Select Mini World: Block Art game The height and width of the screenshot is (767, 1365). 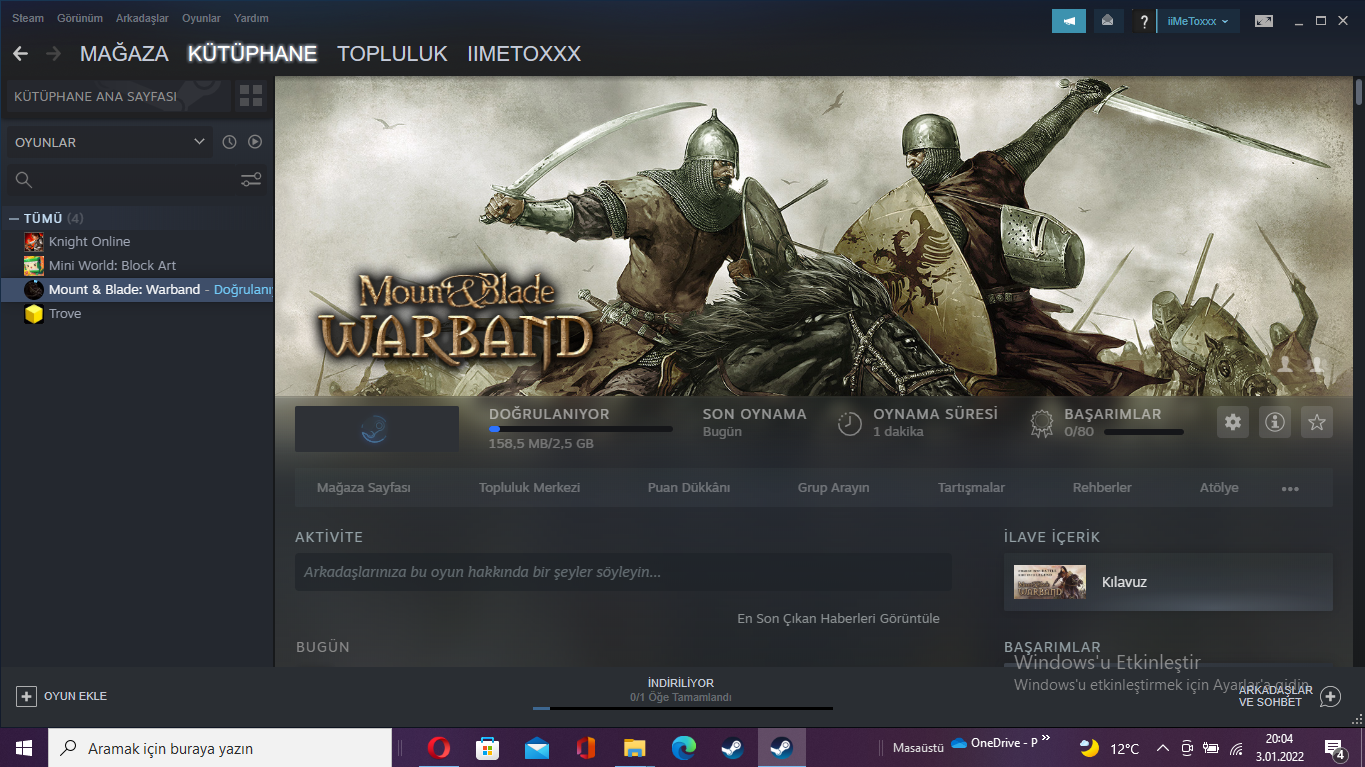(137, 265)
